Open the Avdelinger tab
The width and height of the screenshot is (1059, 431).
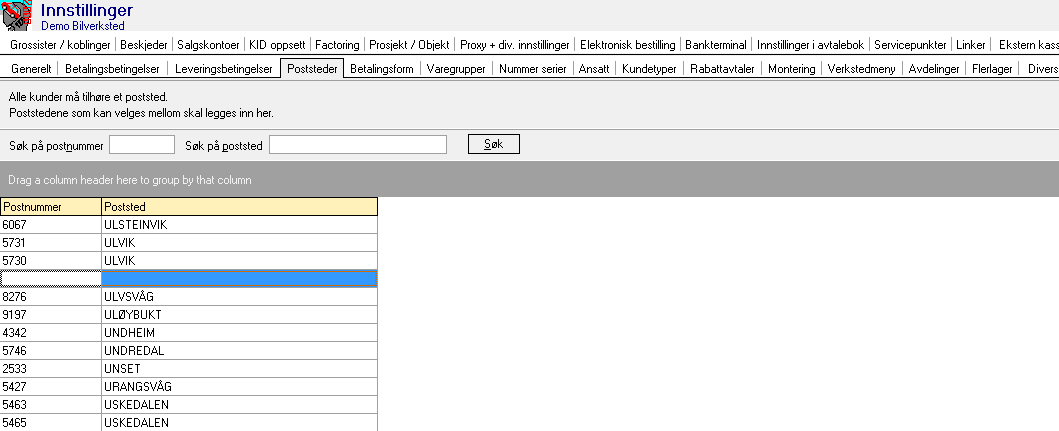(x=934, y=69)
